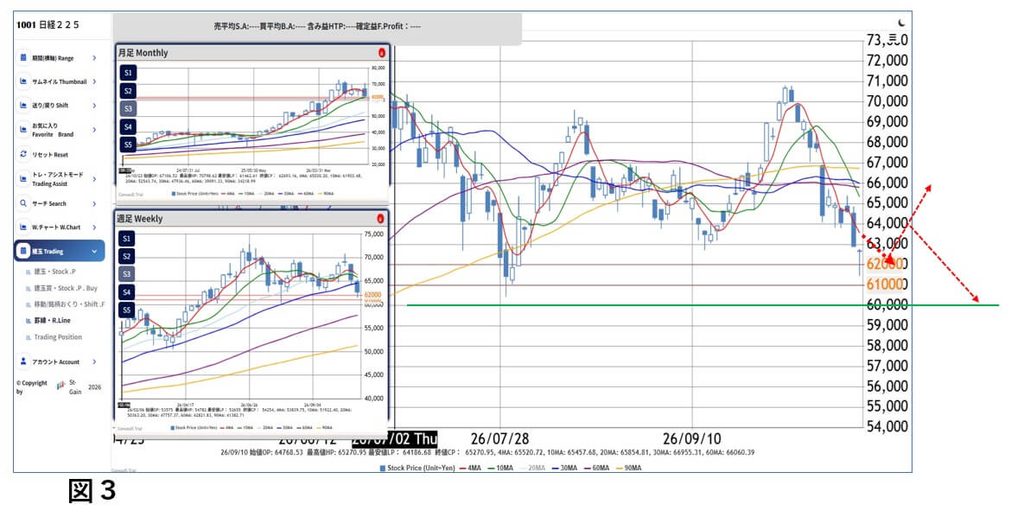Image resolution: width=1024 pixels, height=512 pixels.
Task: Click the 26/09/10 date axis label
Action: pyautogui.click(x=692, y=437)
